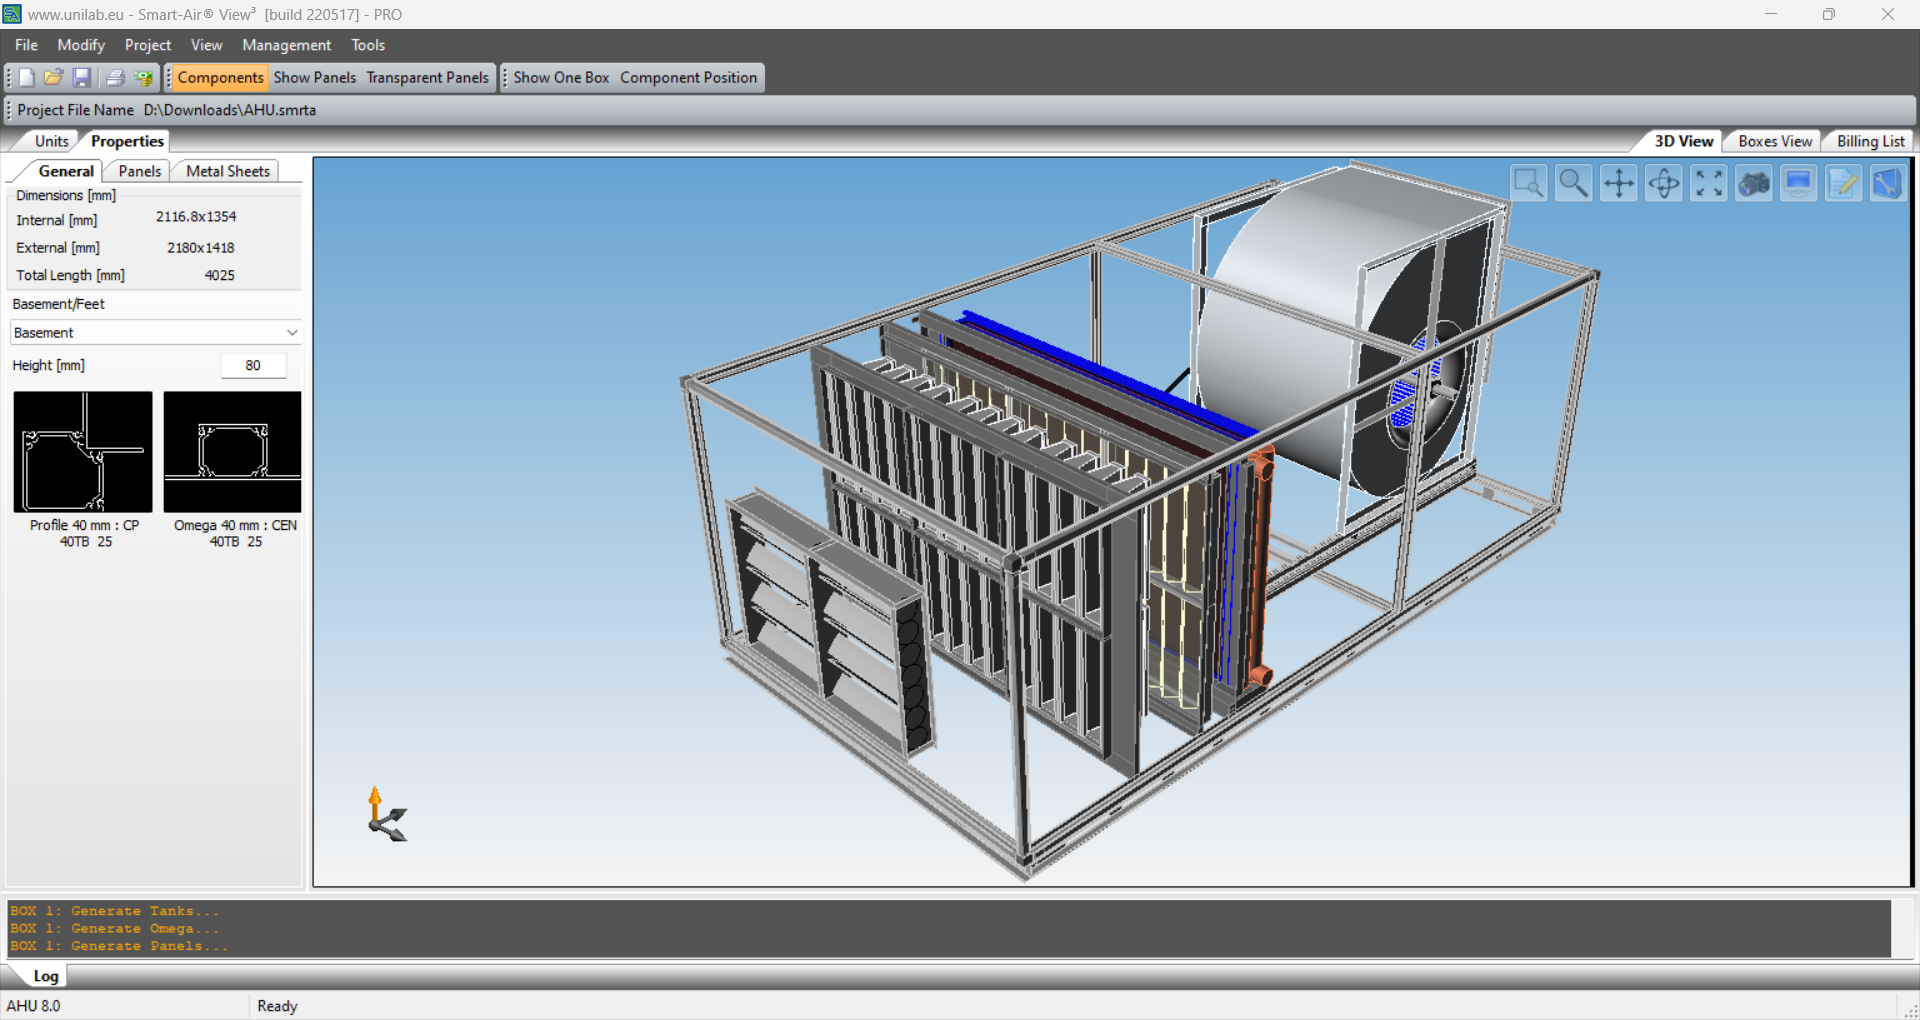The image size is (1920, 1020).
Task: Open the Basement/Feet dropdown
Action: pos(154,332)
